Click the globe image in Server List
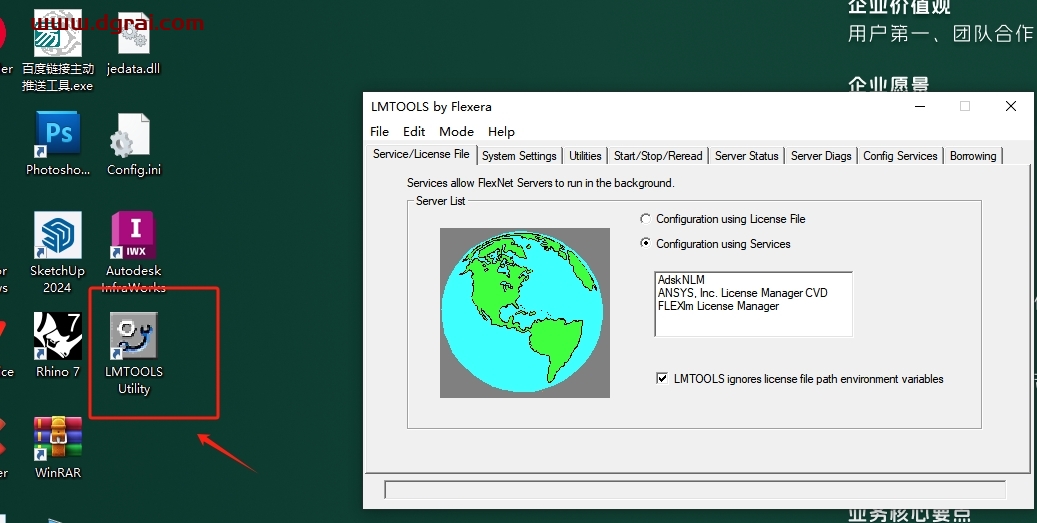Viewport: 1037px width, 523px height. point(524,312)
